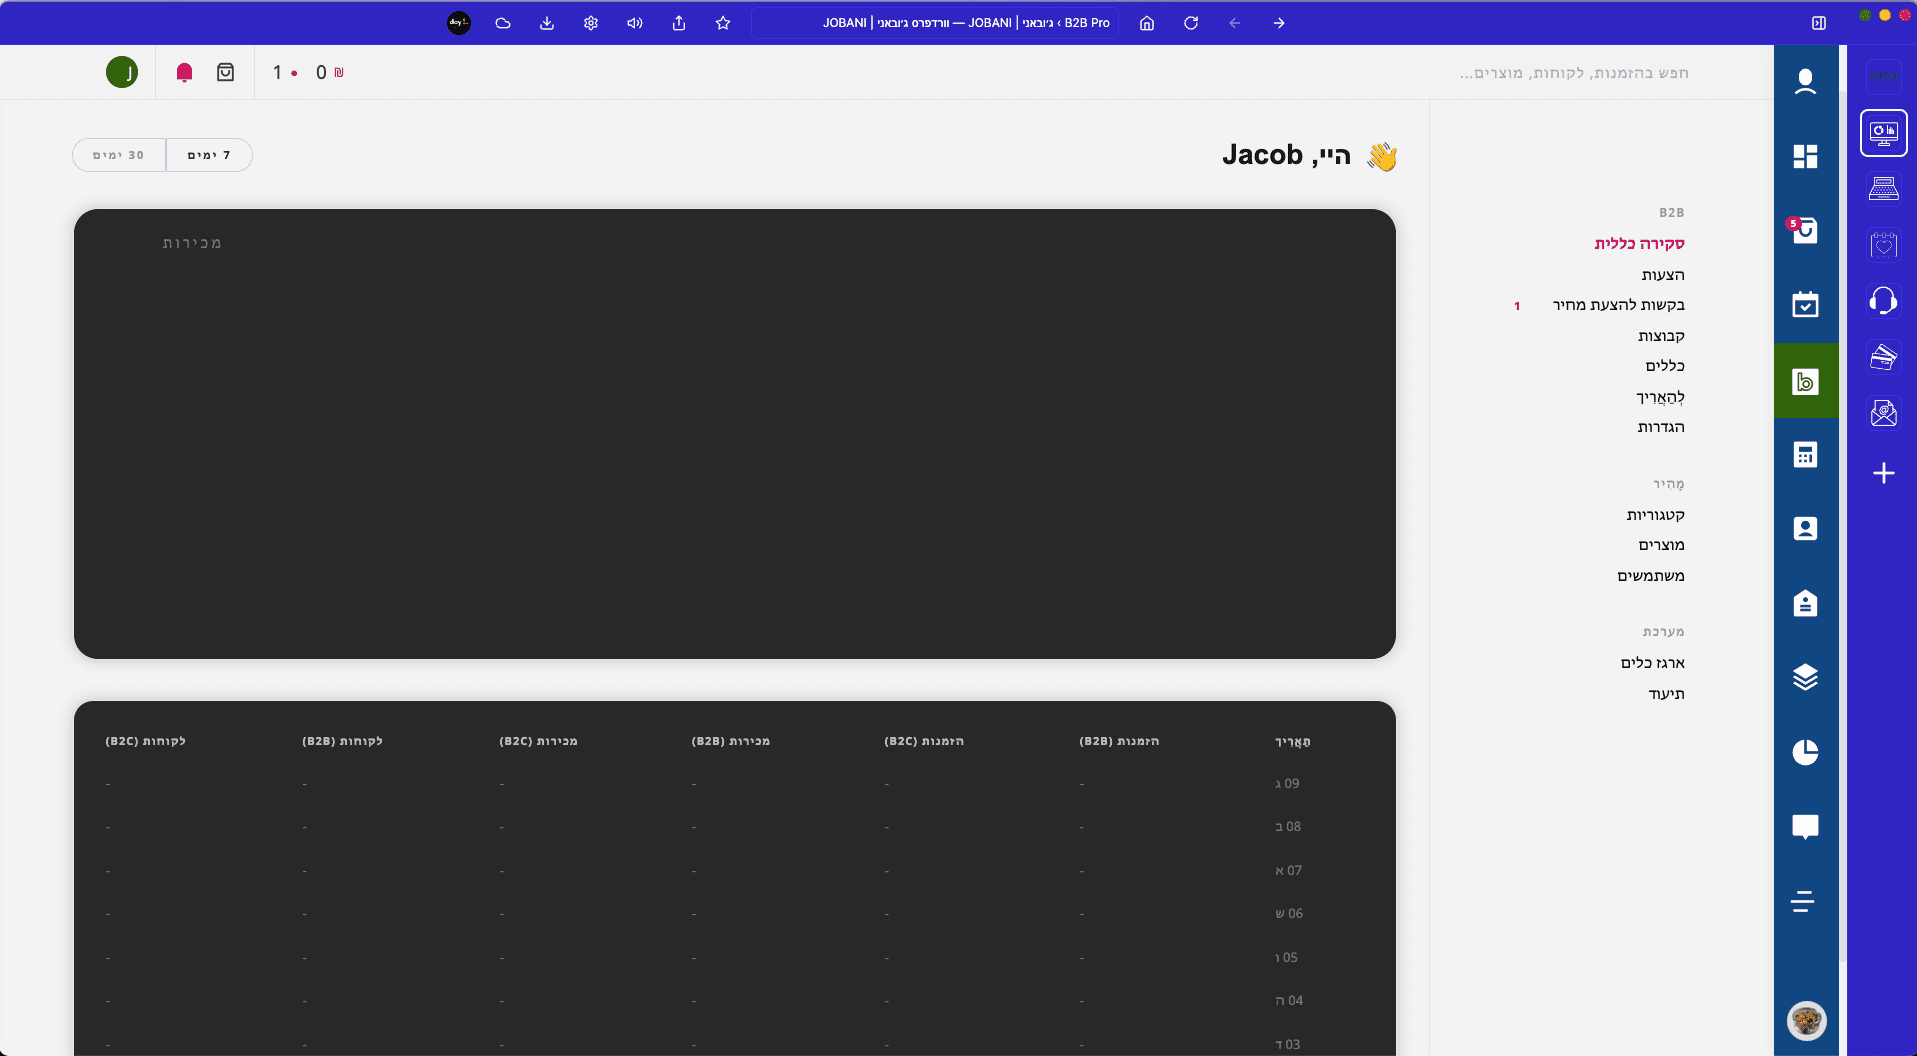Open סקירה כללית menu item
Screen dimensions: 1917x1056
1639,244
